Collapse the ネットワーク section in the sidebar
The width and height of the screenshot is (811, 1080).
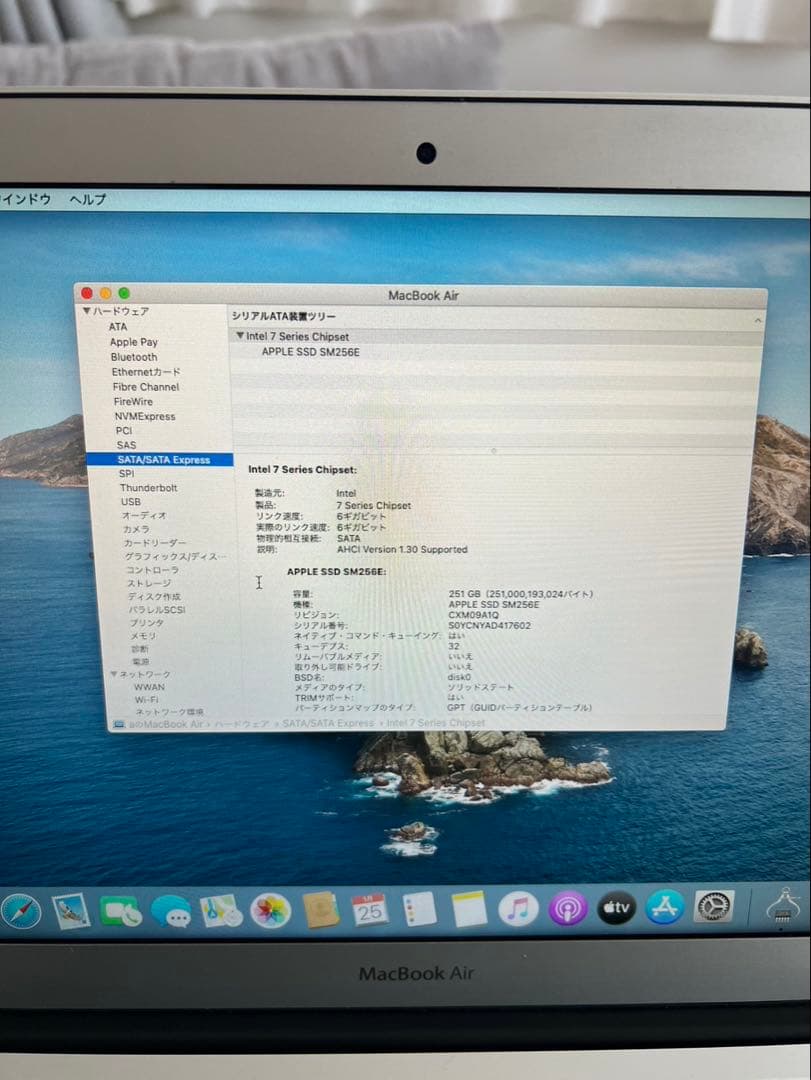(x=115, y=673)
